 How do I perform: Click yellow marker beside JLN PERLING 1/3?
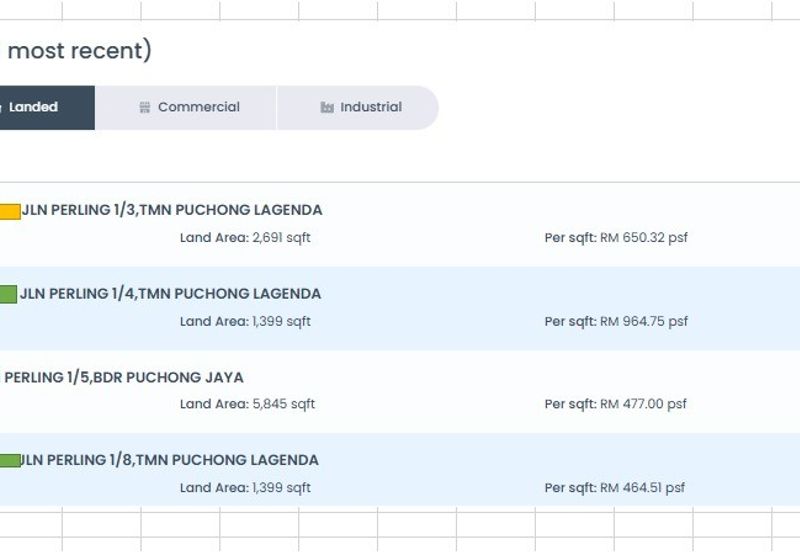pyautogui.click(x=9, y=211)
